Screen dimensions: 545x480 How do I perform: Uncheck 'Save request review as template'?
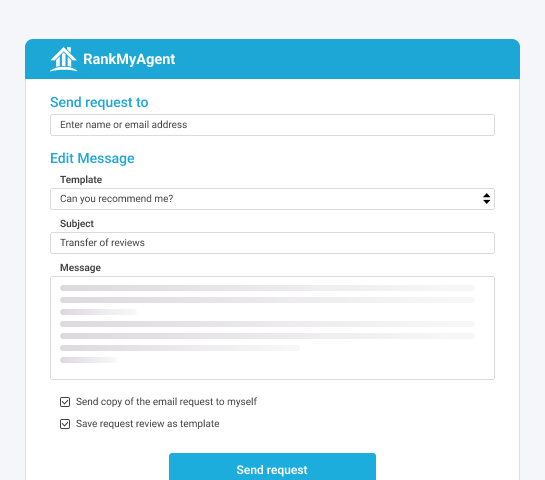[65, 424]
